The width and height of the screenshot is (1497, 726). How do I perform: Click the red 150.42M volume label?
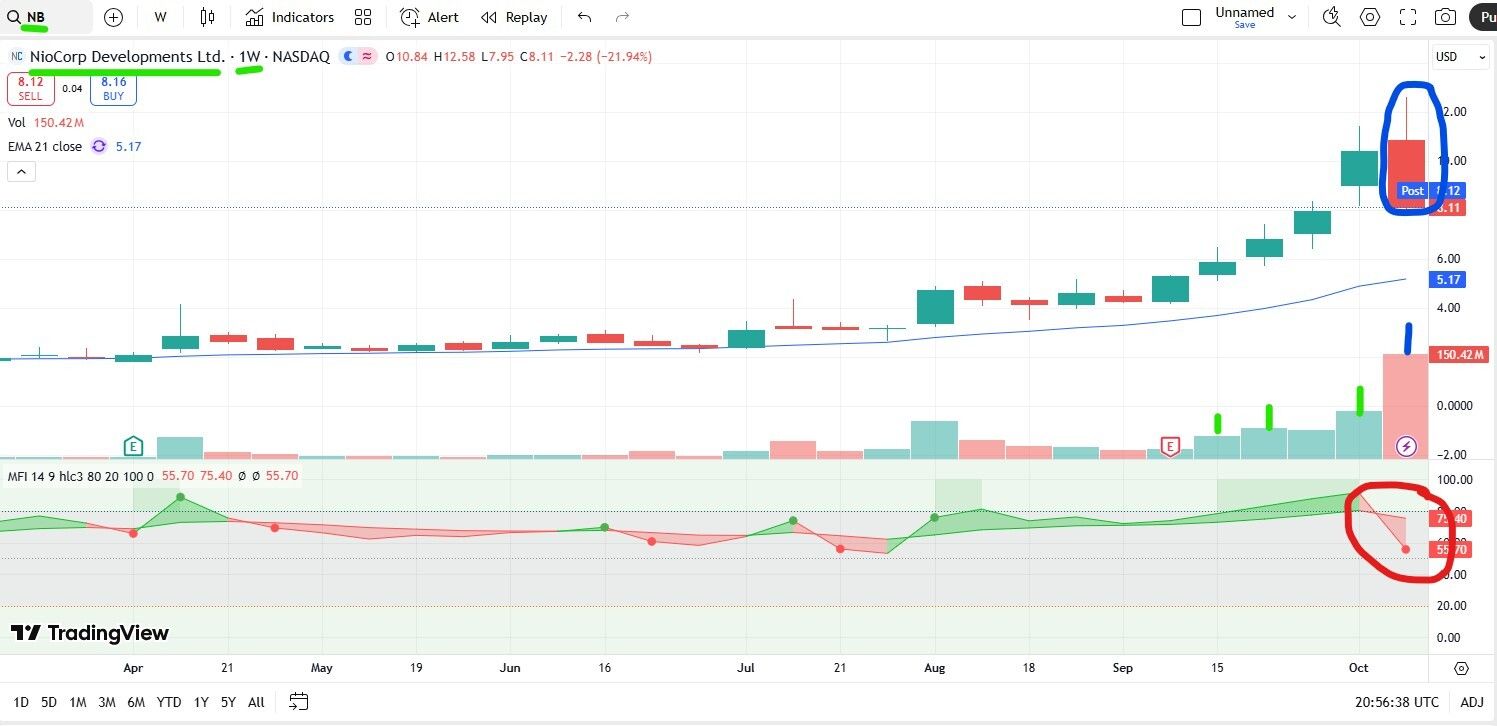pyautogui.click(x=1461, y=355)
